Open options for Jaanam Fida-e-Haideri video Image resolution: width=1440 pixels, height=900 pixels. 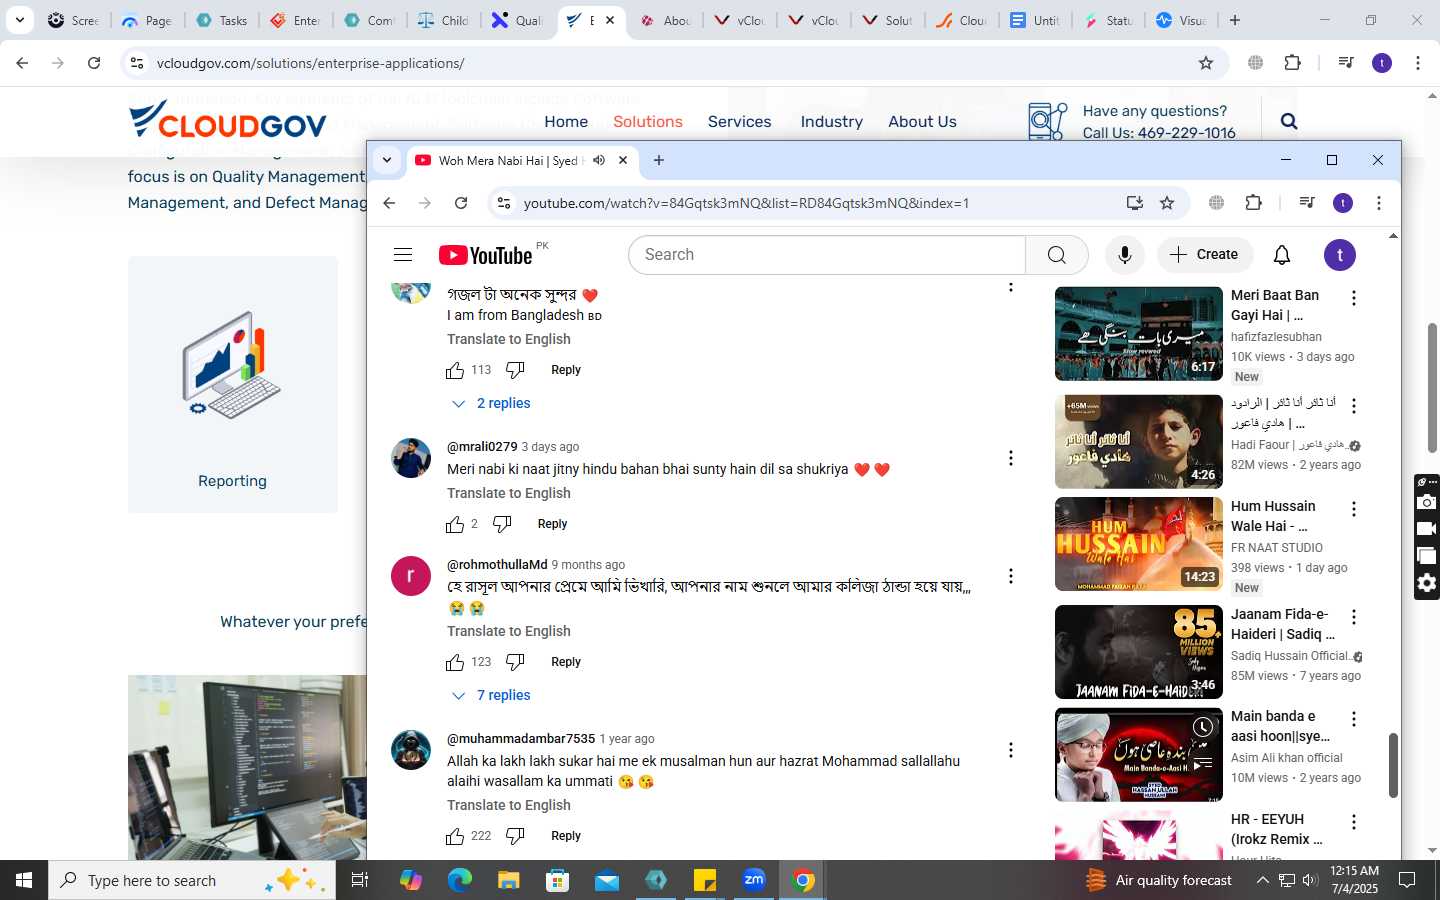click(1354, 617)
